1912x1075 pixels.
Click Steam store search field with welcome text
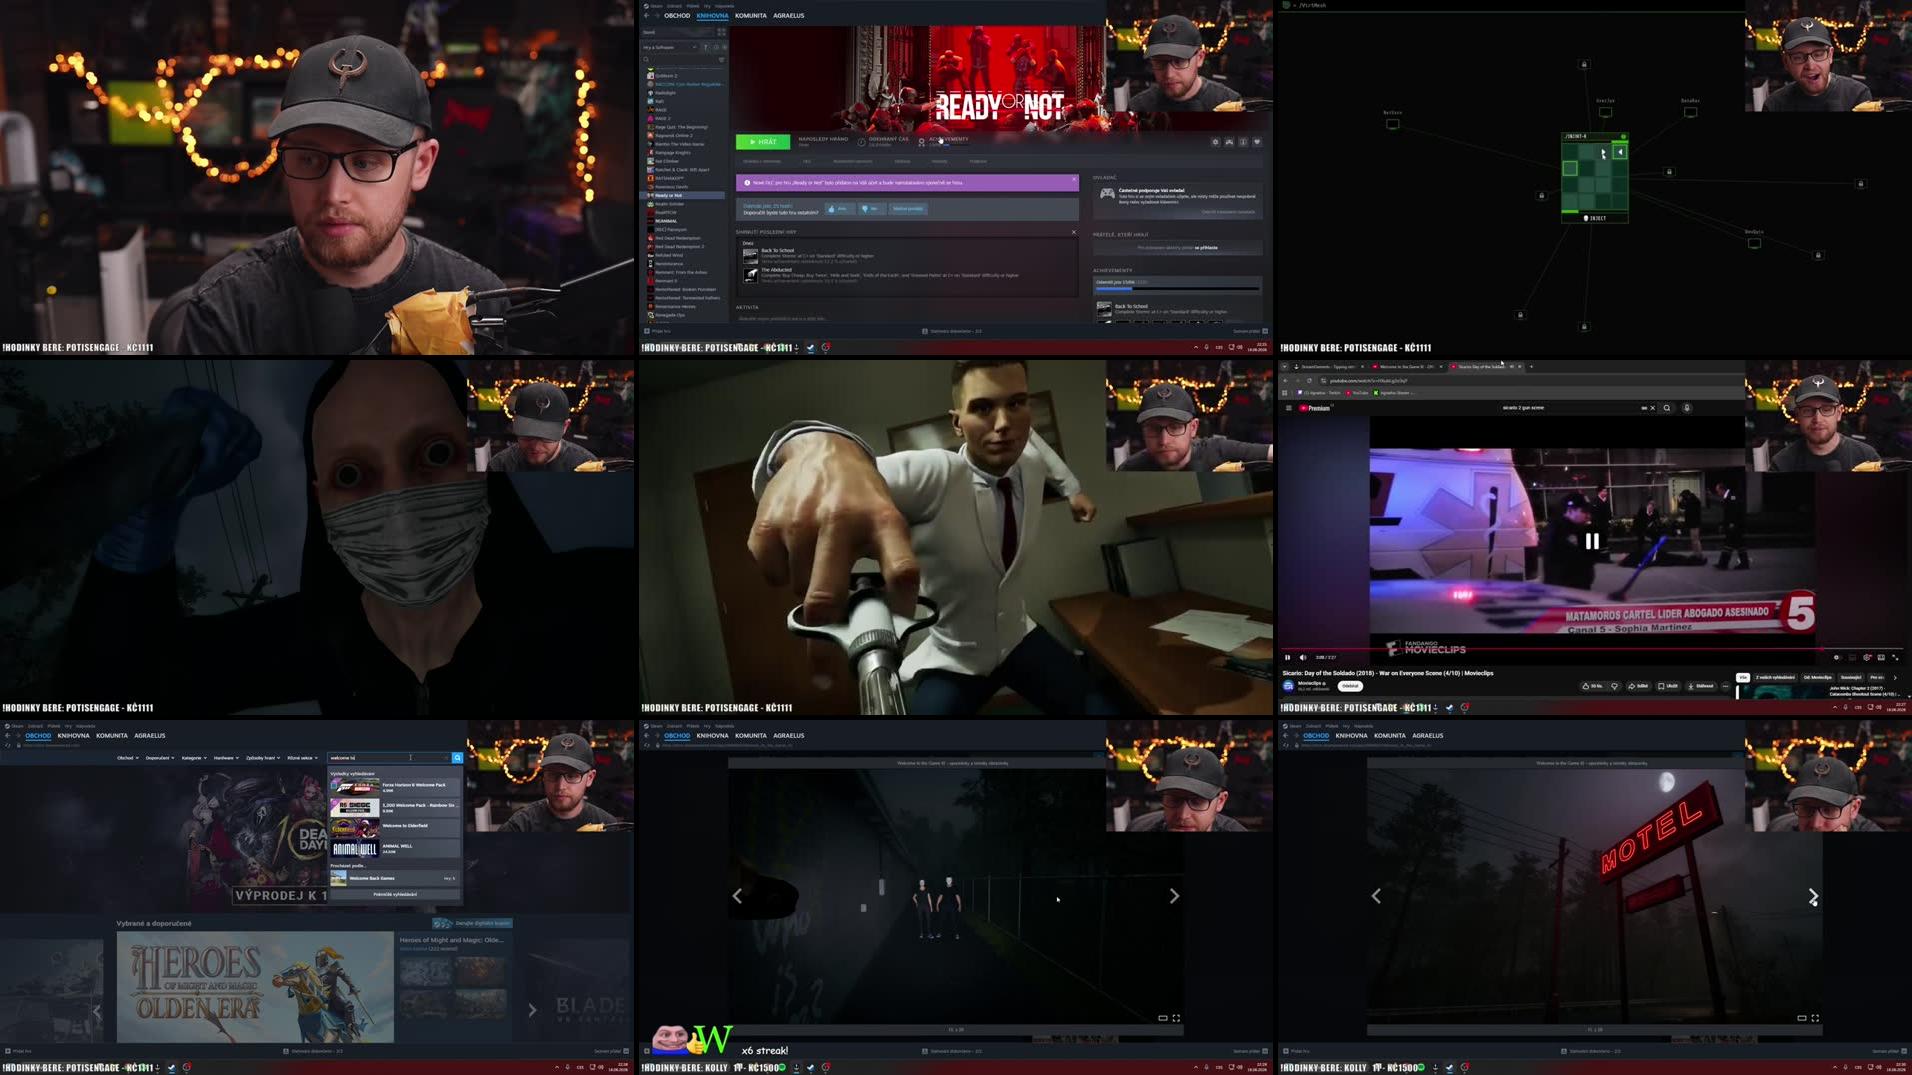pyautogui.click(x=388, y=758)
